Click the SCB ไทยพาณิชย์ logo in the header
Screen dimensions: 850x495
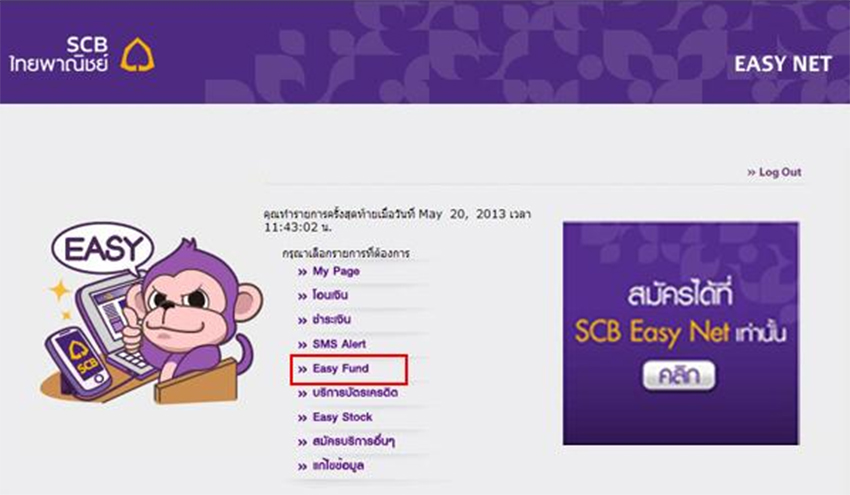pos(82,55)
